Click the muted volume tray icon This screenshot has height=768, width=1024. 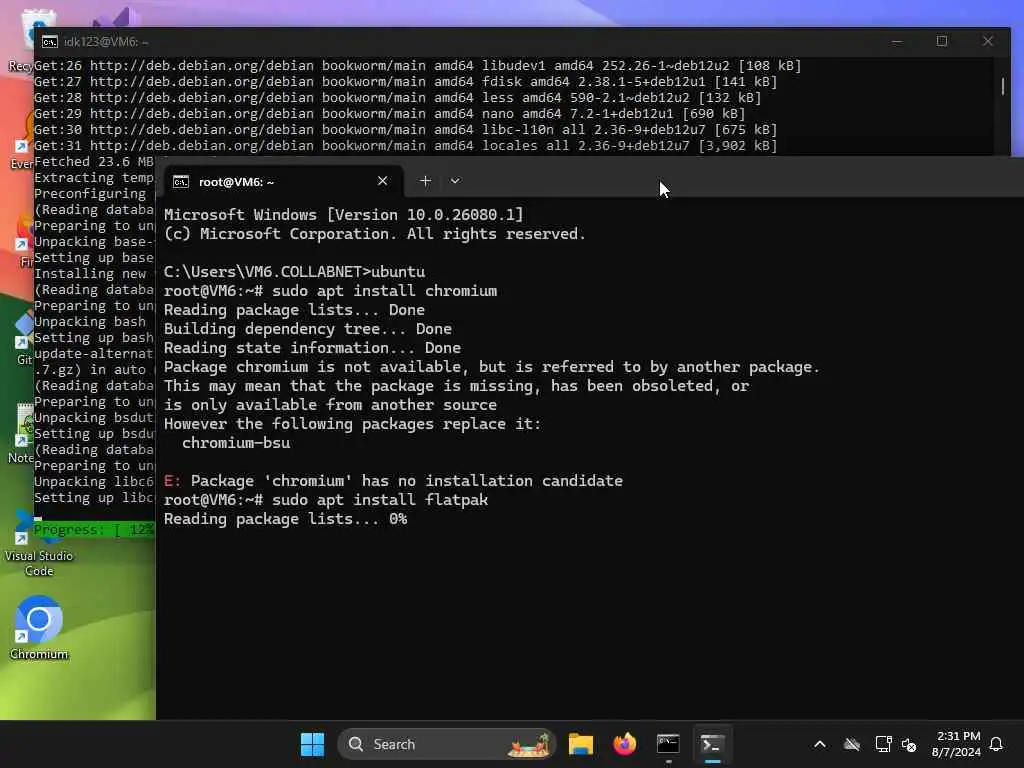pyautogui.click(x=909, y=744)
